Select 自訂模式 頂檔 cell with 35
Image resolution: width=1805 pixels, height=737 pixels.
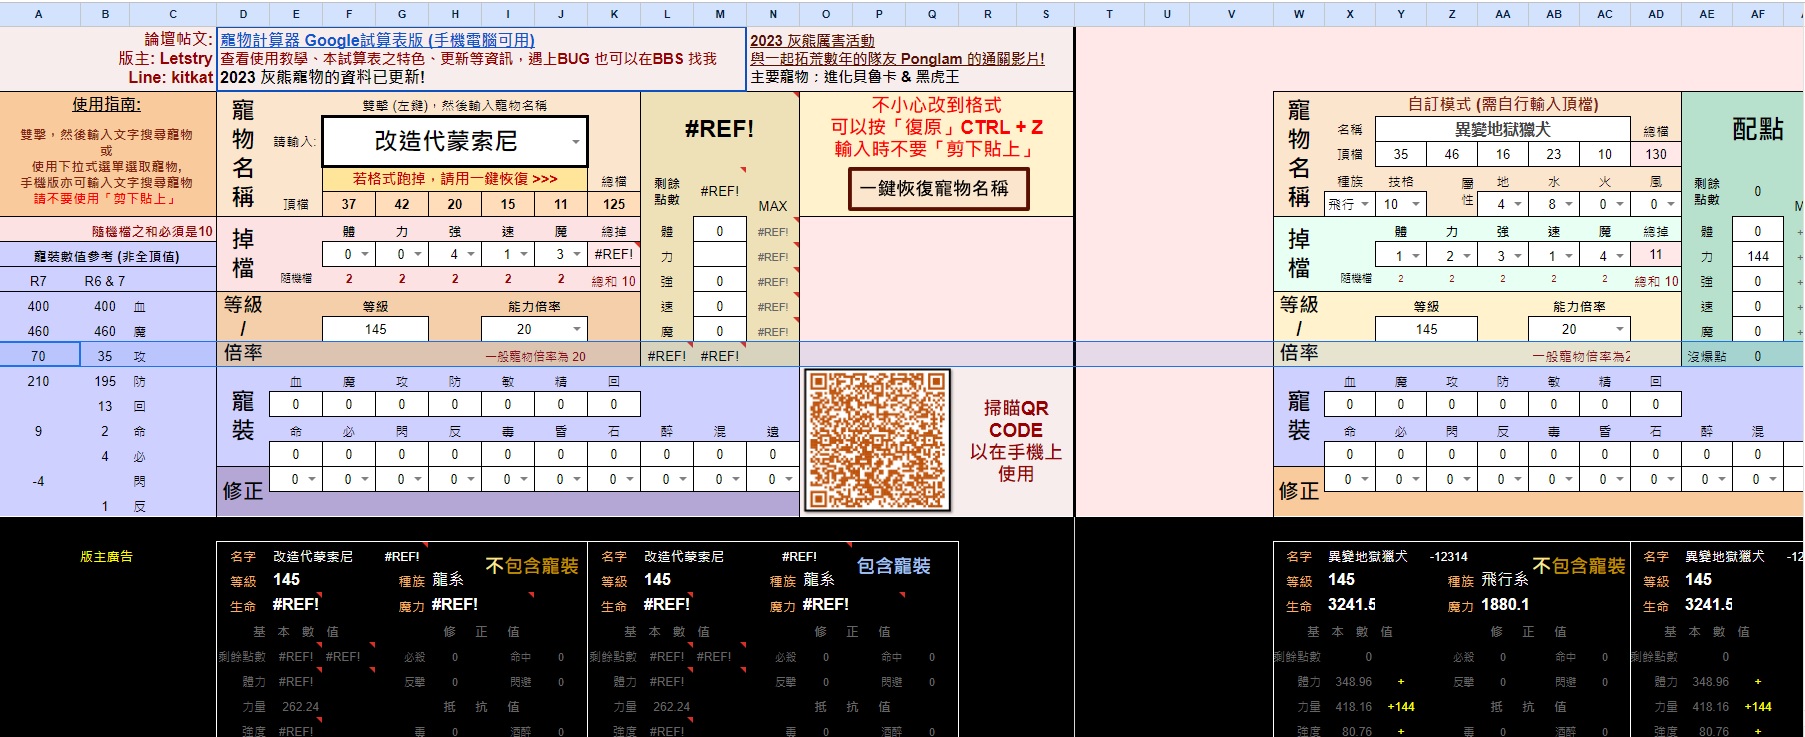click(1401, 154)
